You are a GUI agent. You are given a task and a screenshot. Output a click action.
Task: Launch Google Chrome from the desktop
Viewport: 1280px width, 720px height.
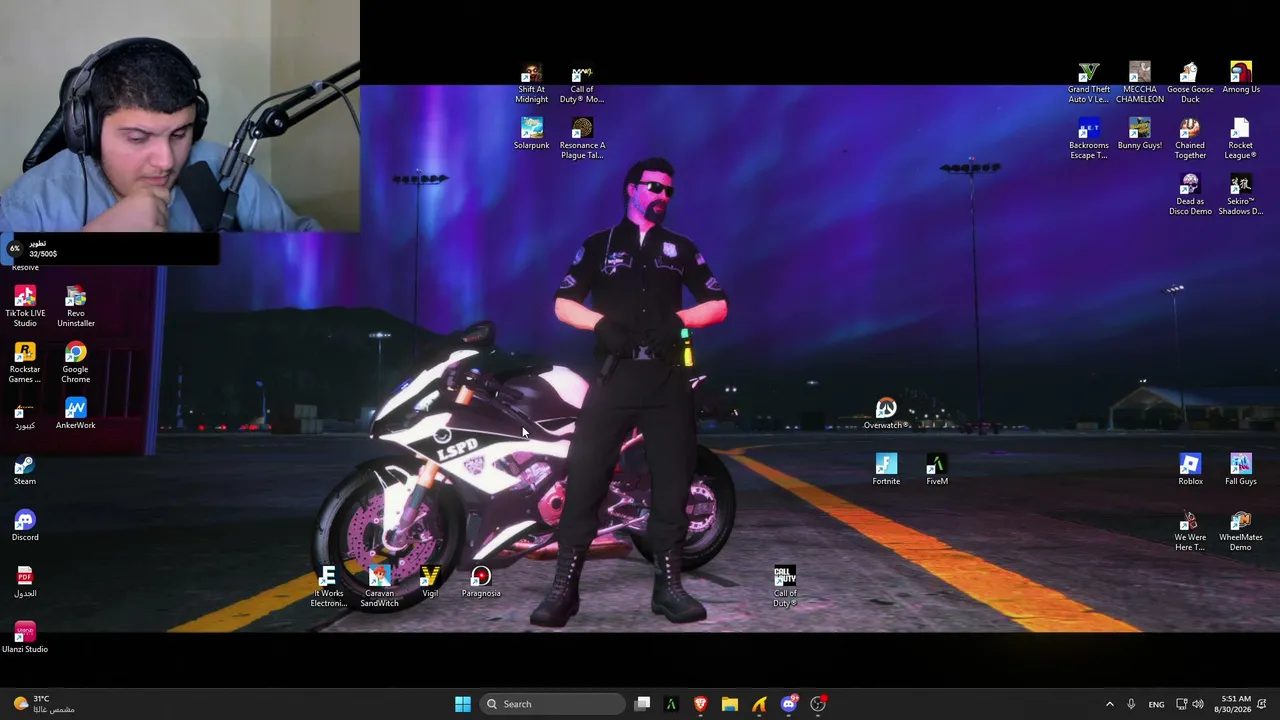click(x=76, y=363)
